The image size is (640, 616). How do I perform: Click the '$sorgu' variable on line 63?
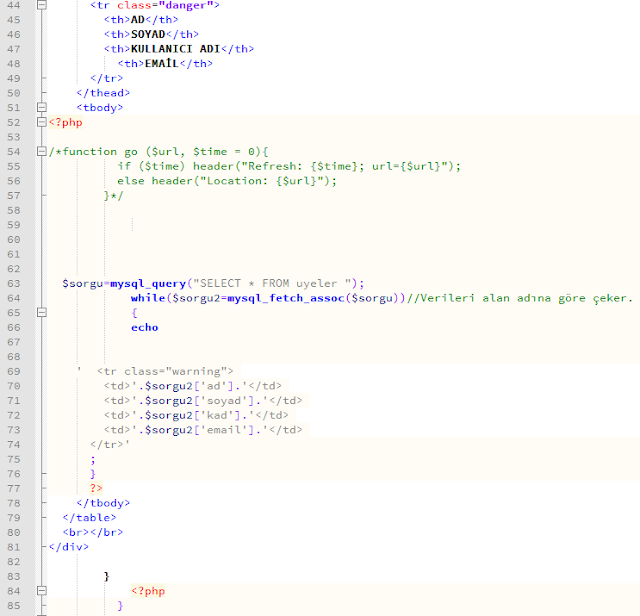click(x=82, y=283)
